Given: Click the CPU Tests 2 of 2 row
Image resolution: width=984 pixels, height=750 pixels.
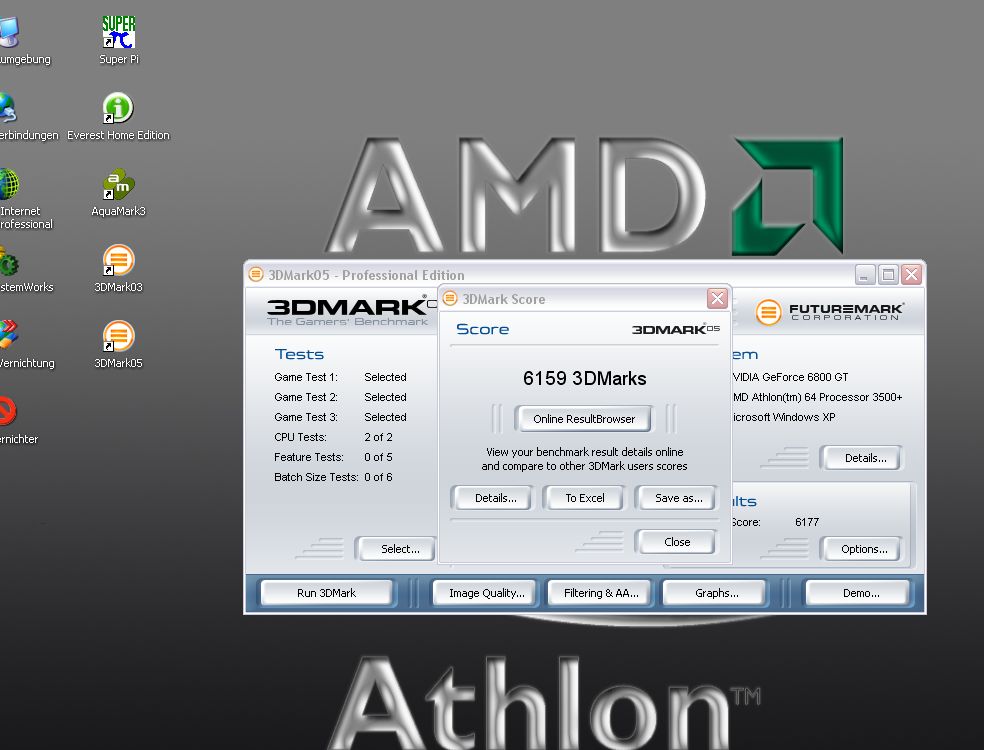Looking at the screenshot, I should 333,437.
